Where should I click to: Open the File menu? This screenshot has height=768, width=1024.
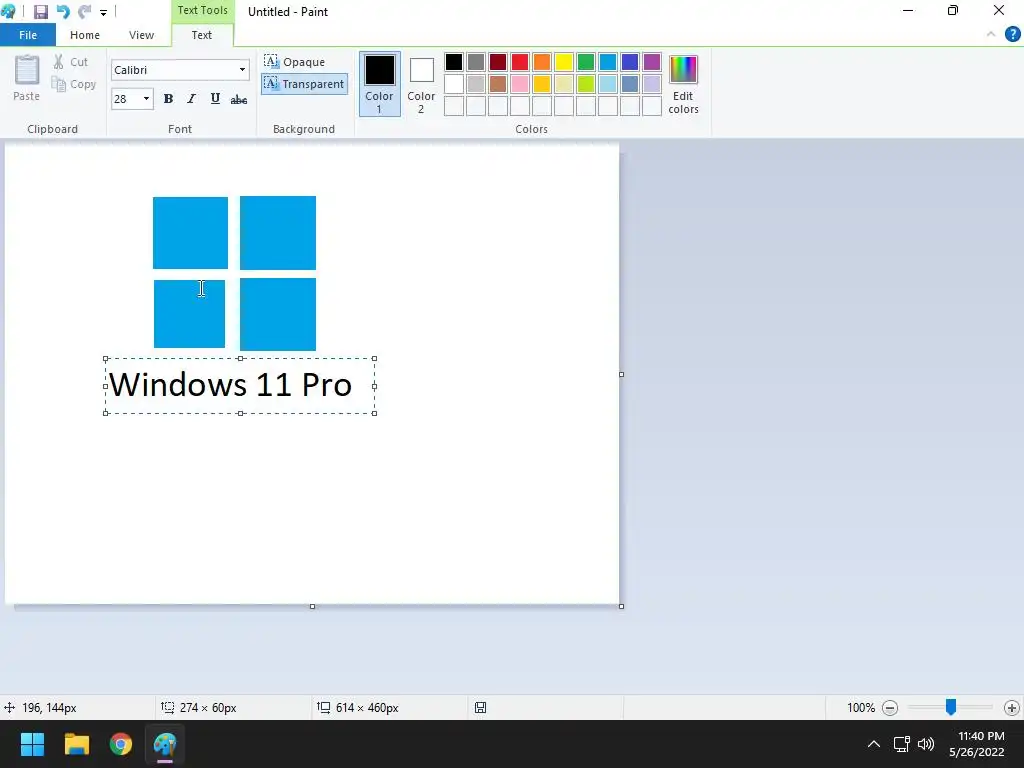[27, 35]
